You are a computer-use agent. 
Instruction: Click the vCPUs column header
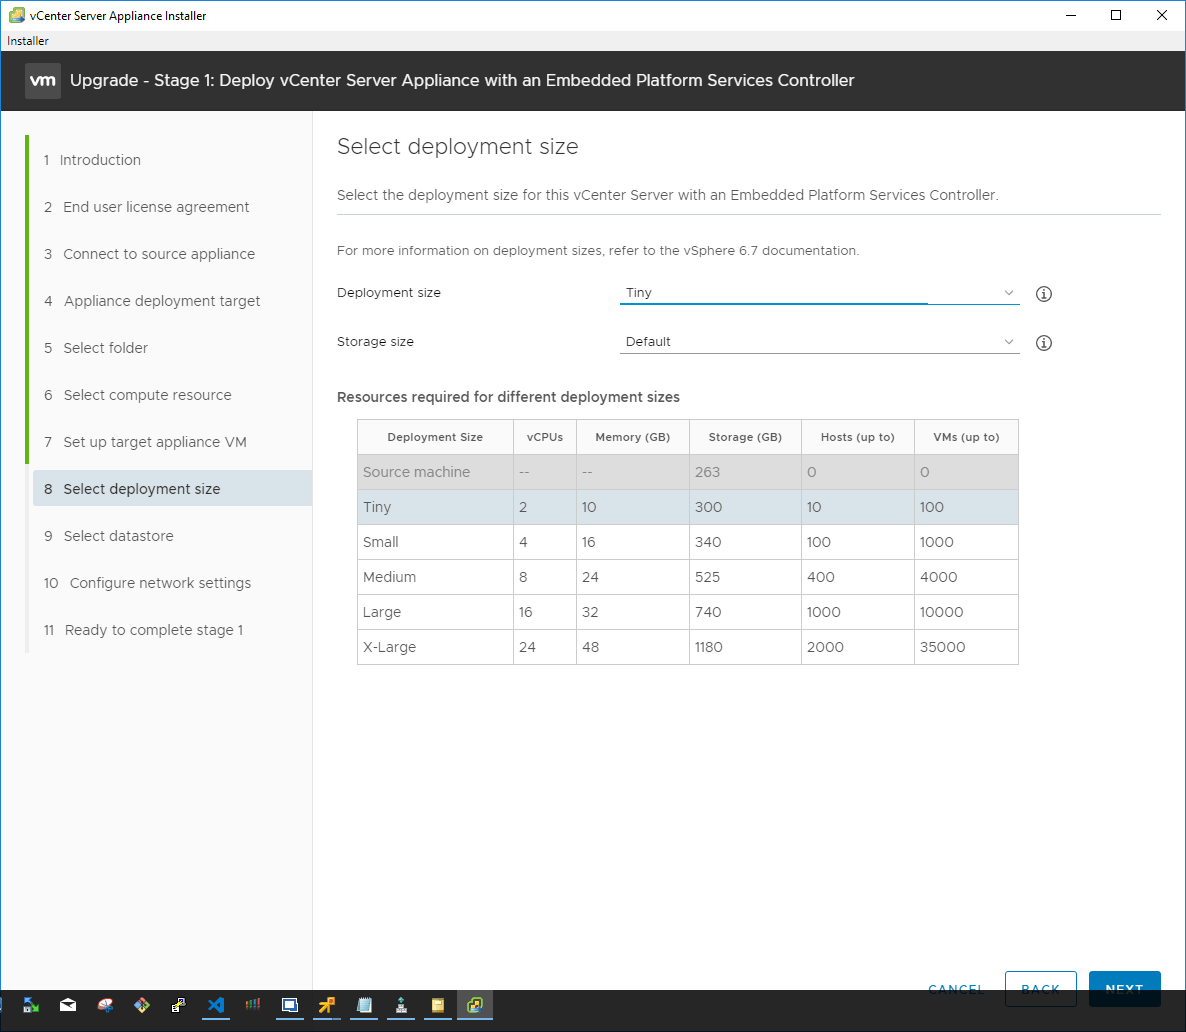pyautogui.click(x=545, y=437)
